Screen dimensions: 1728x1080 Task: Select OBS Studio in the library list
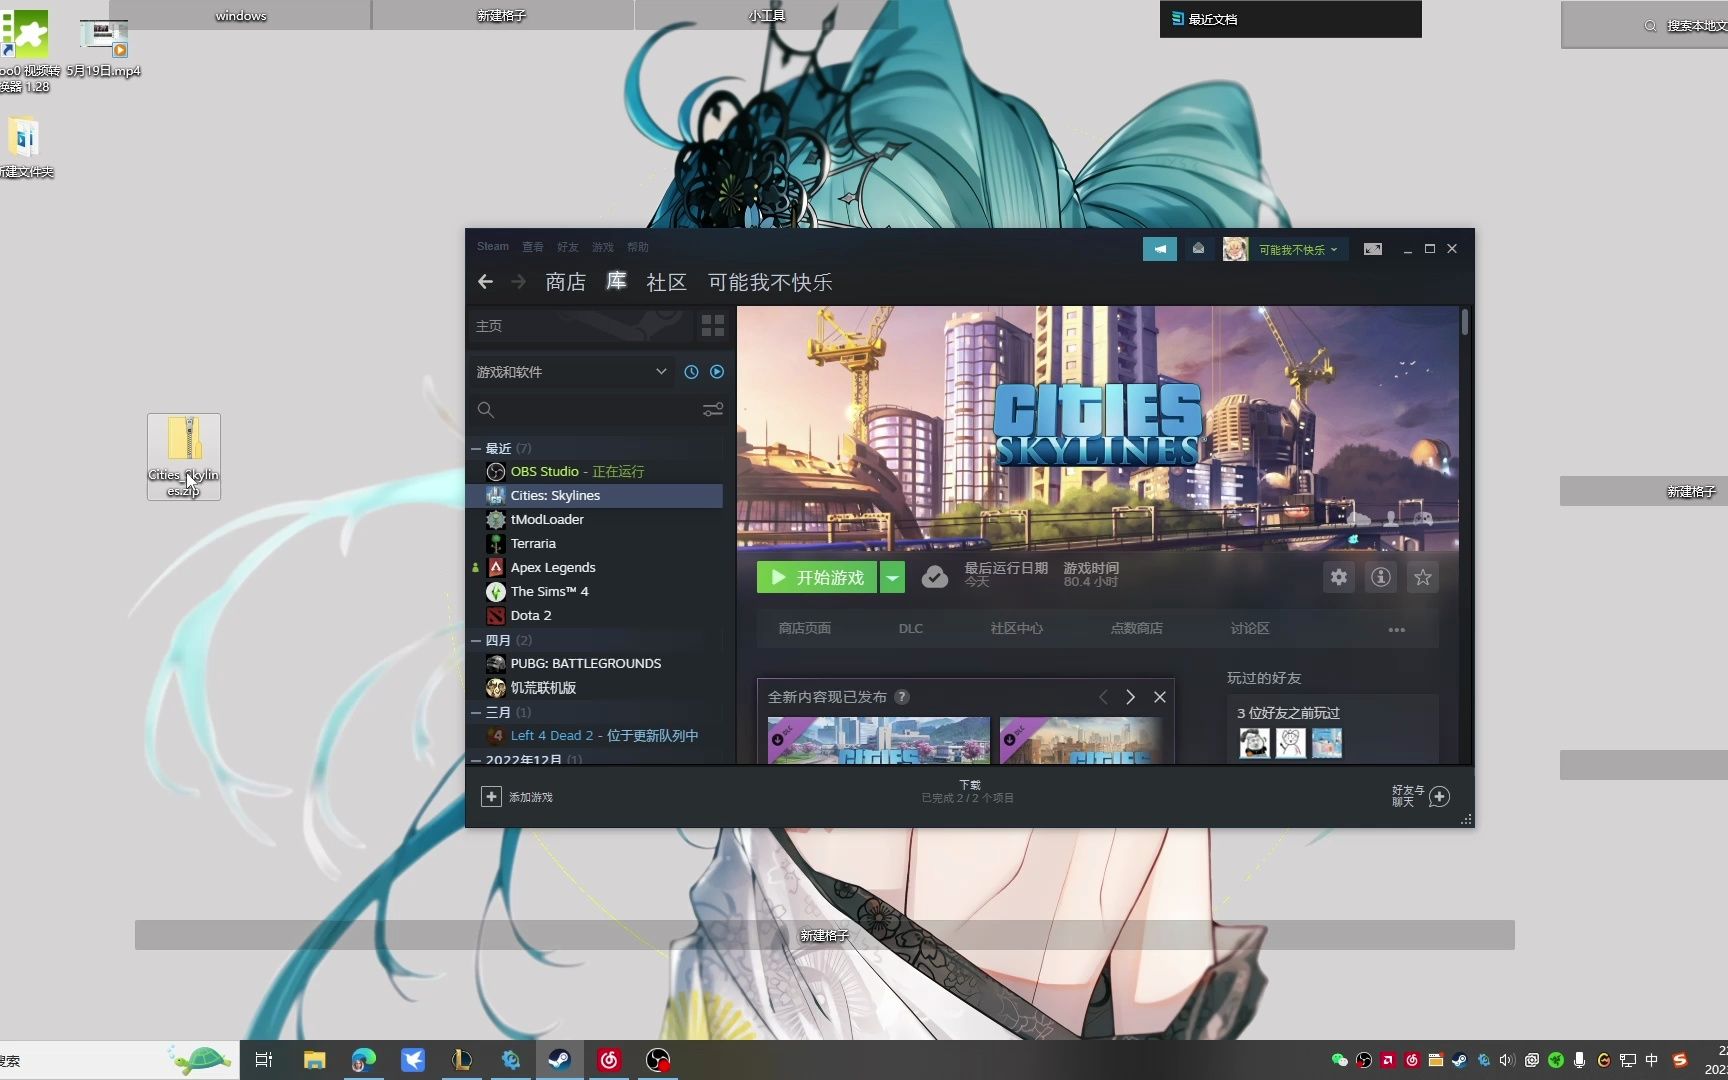coord(596,471)
